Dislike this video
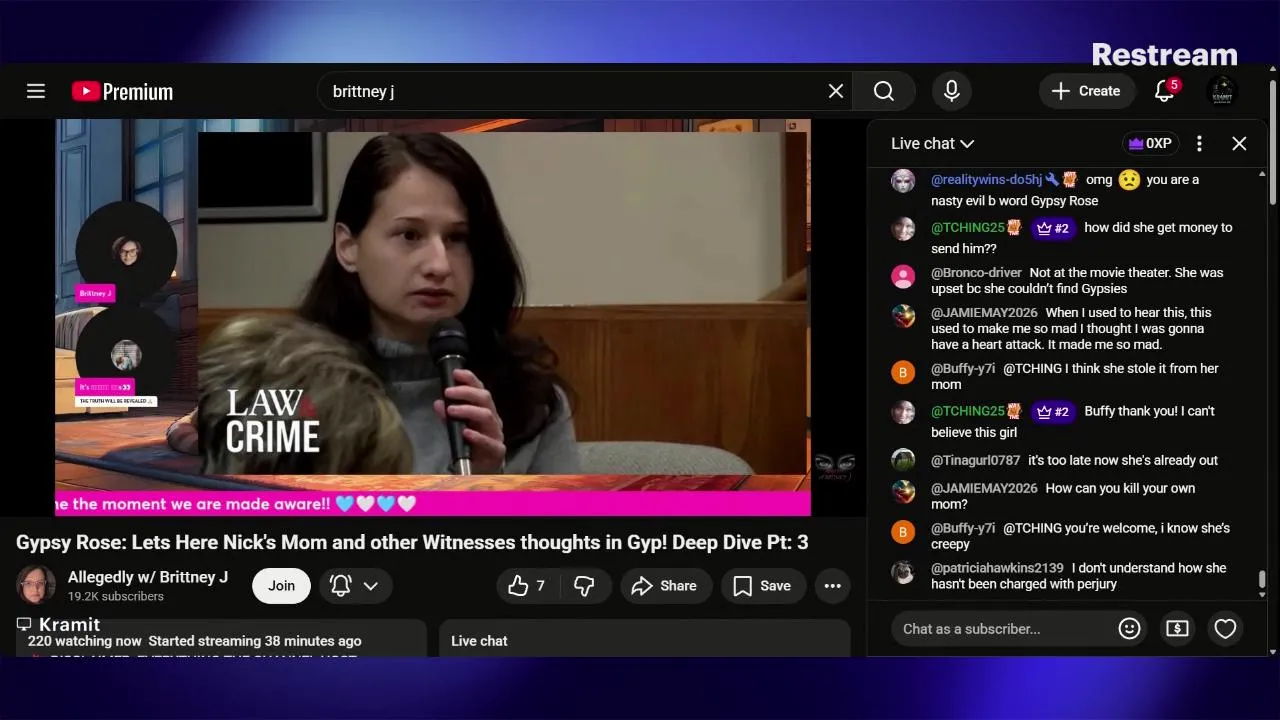Viewport: 1280px width, 720px height. tap(585, 586)
